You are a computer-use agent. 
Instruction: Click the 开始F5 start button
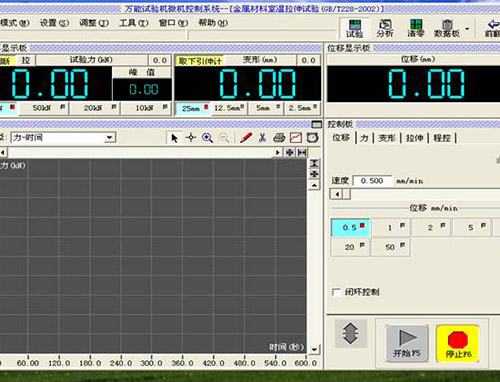tap(407, 343)
